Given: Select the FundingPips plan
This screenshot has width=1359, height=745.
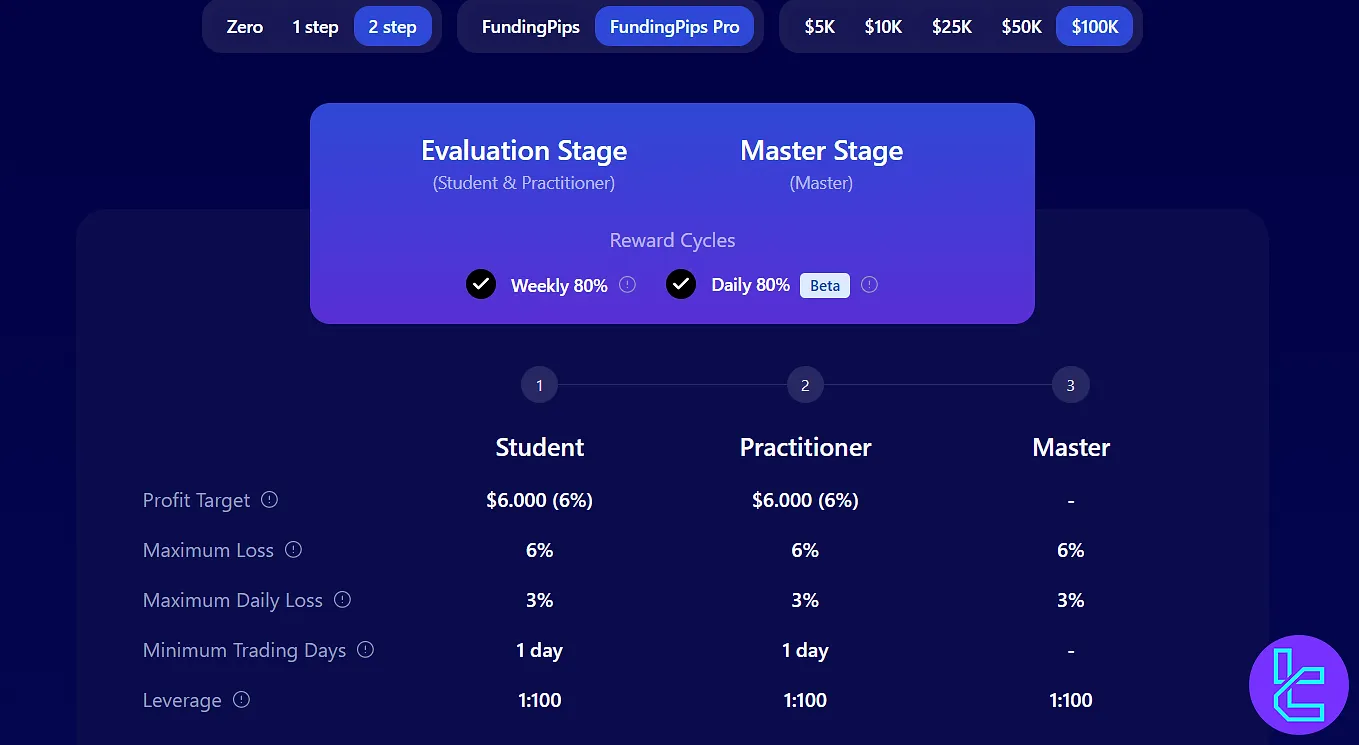Looking at the screenshot, I should click(x=529, y=26).
